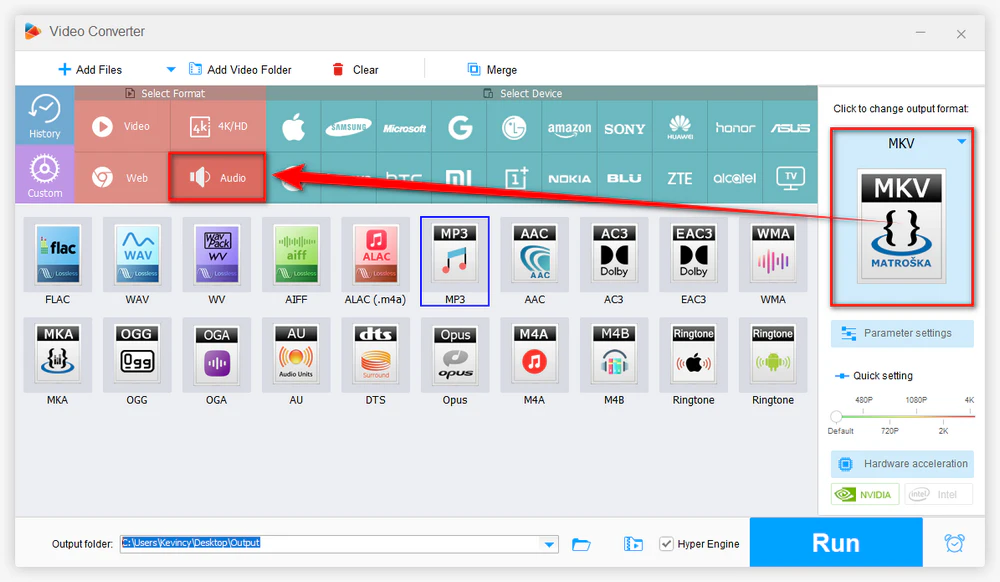Viewport: 1000px width, 582px height.
Task: Expand the output folder path dropdown
Action: click(x=549, y=544)
